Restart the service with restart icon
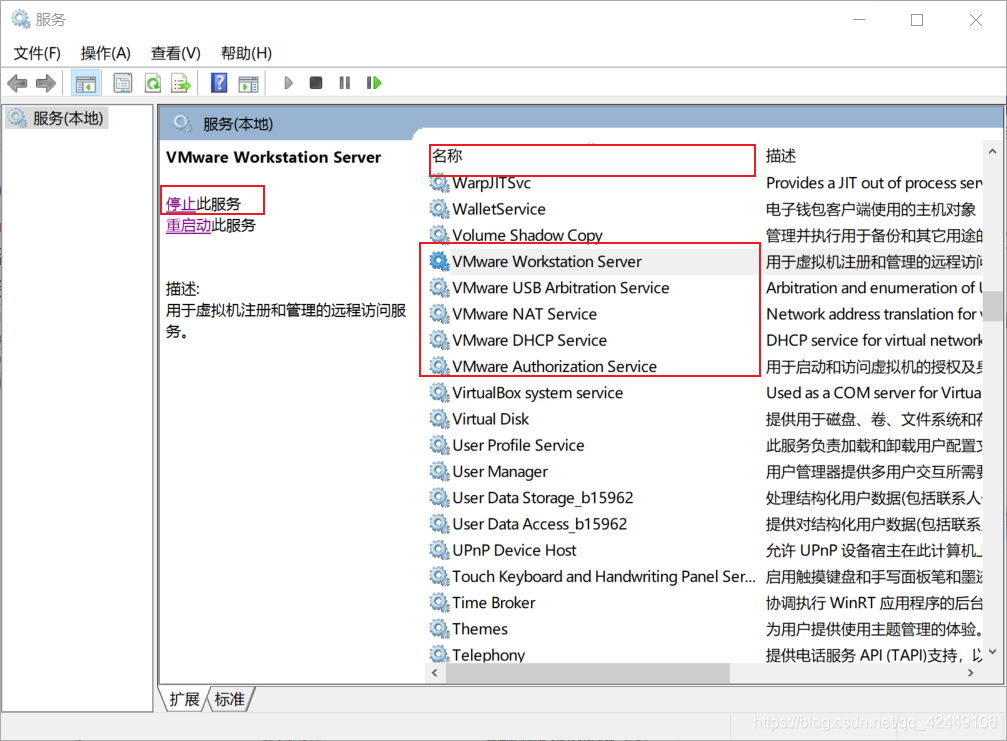Viewport: 1007px width, 741px height. (374, 83)
